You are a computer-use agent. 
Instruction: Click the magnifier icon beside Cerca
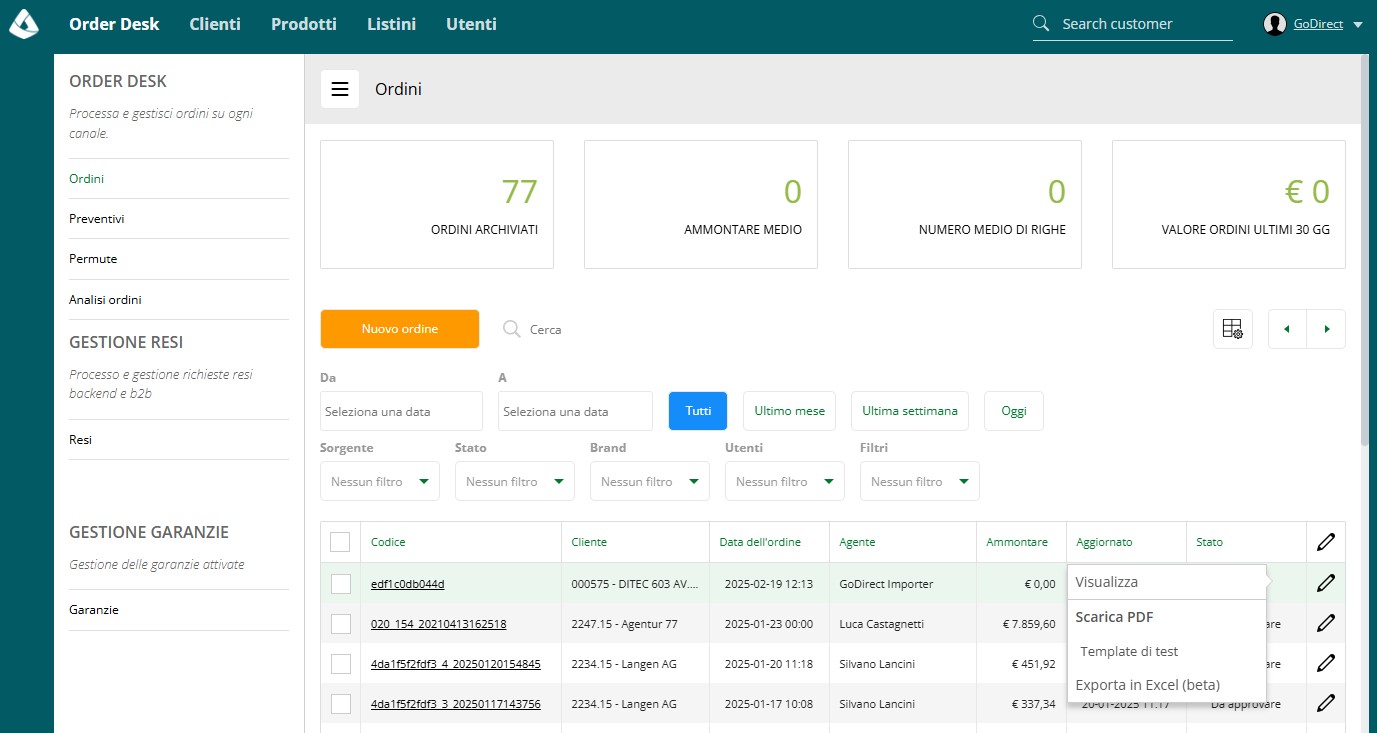[x=512, y=329]
